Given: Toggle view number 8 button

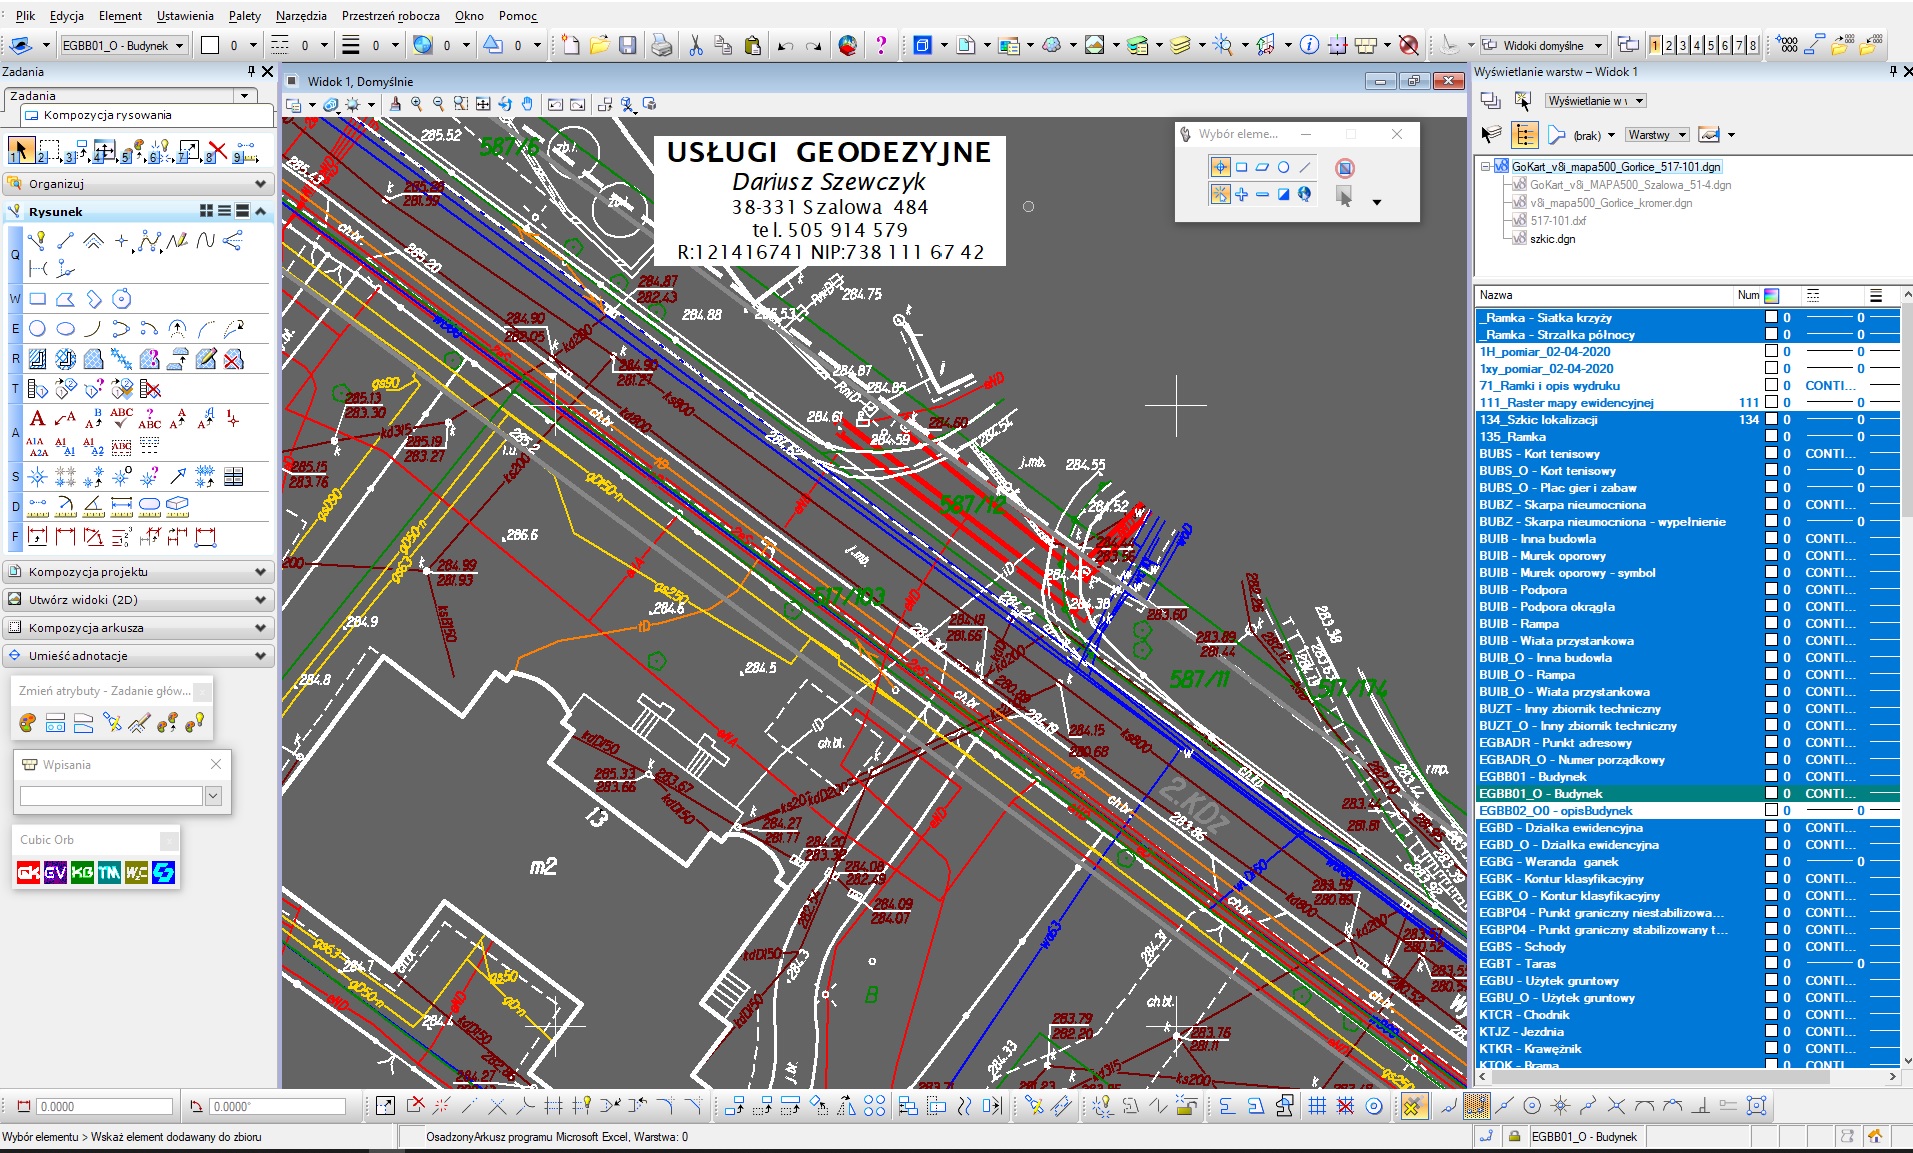Looking at the screenshot, I should coord(1753,45).
